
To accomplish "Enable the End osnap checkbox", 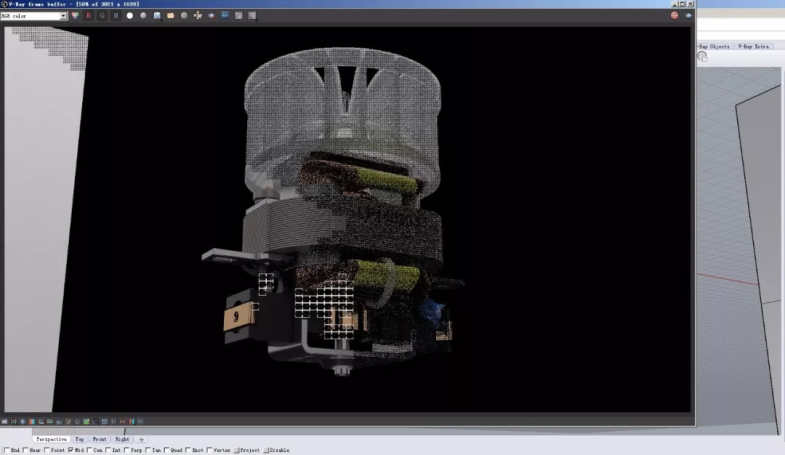I will 5,450.
